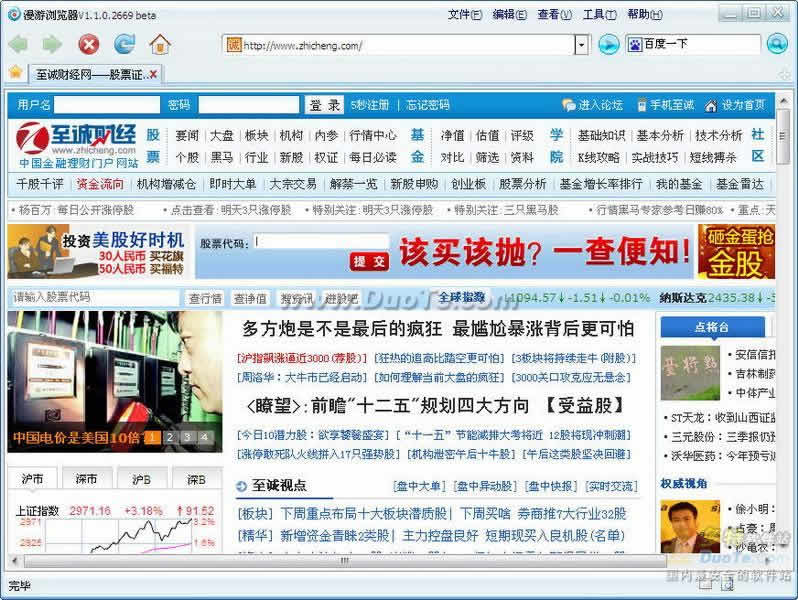Click the 创业板 link
The width and height of the screenshot is (798, 600).
(468, 184)
